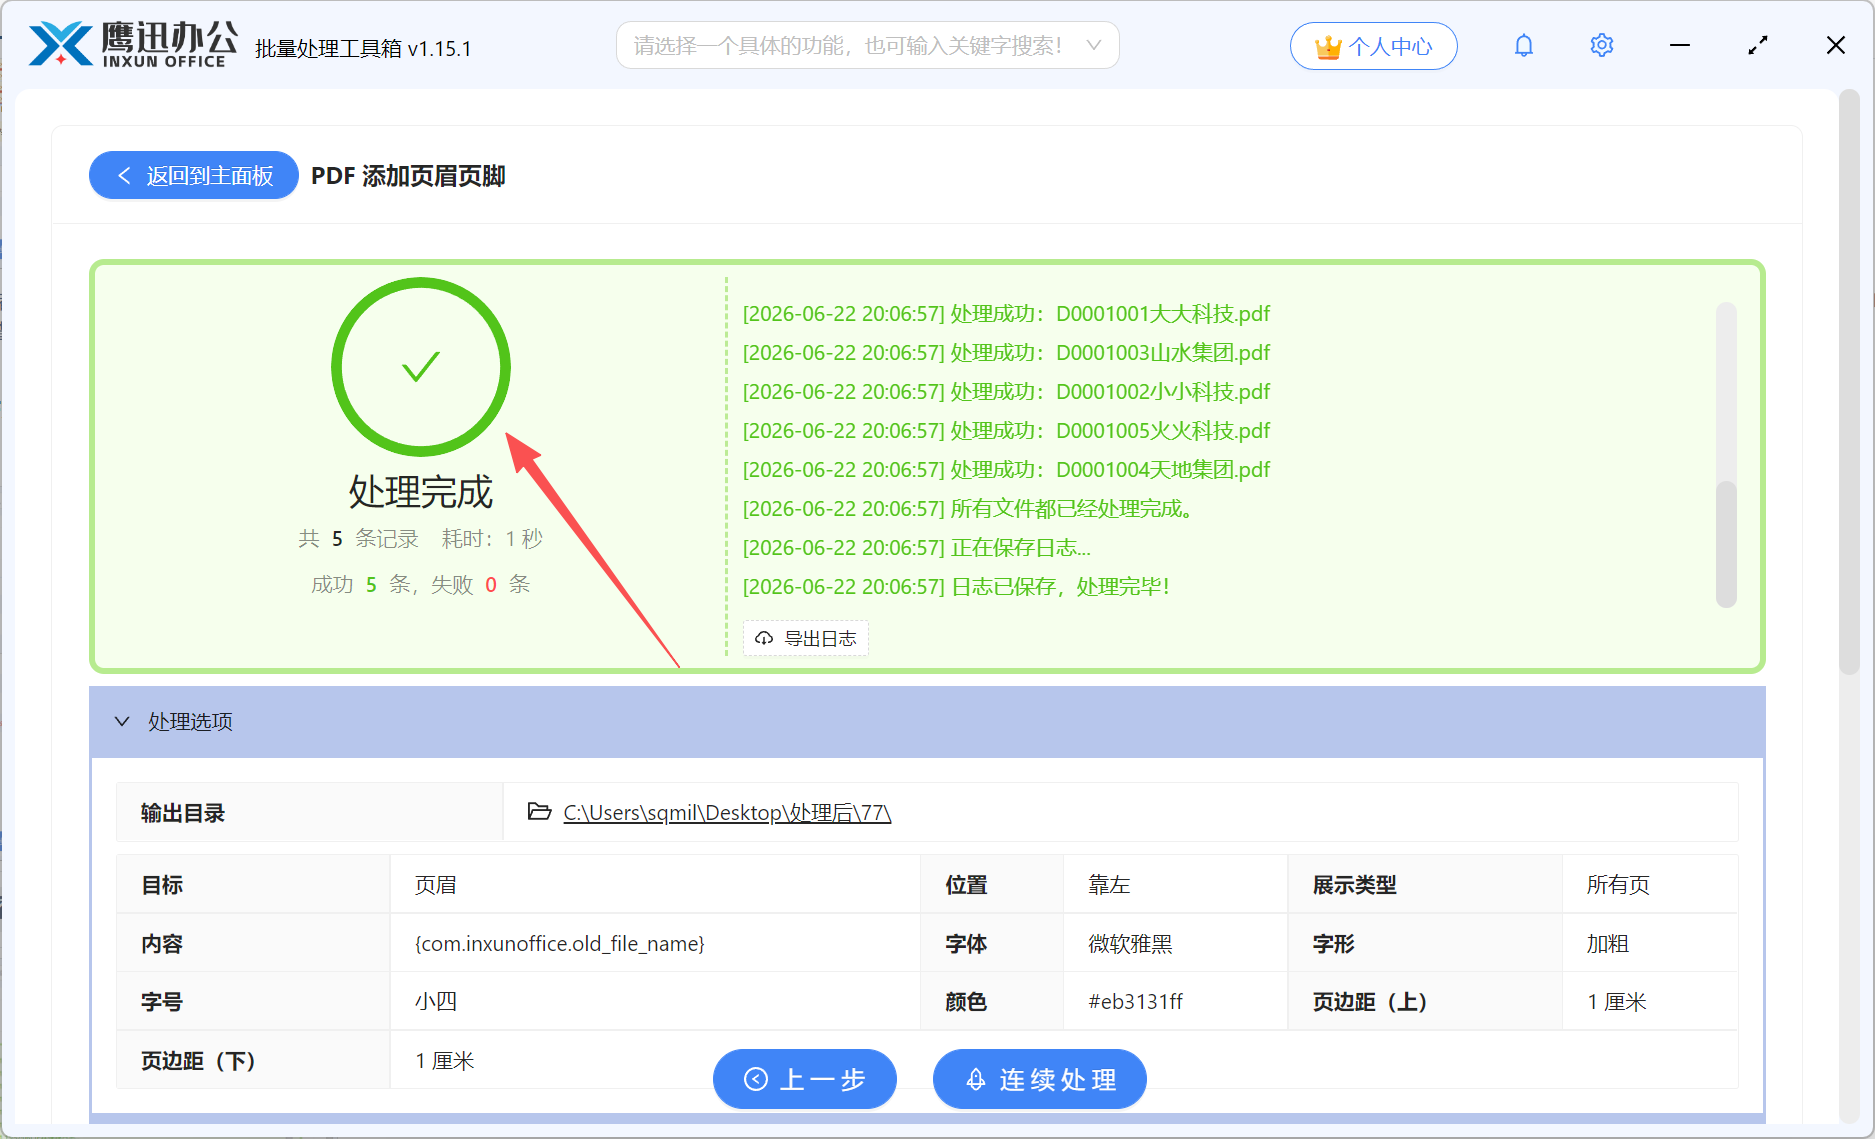Viewport: 1875px width, 1139px height.
Task: Click the 处理完成 status heading
Action: (x=421, y=492)
